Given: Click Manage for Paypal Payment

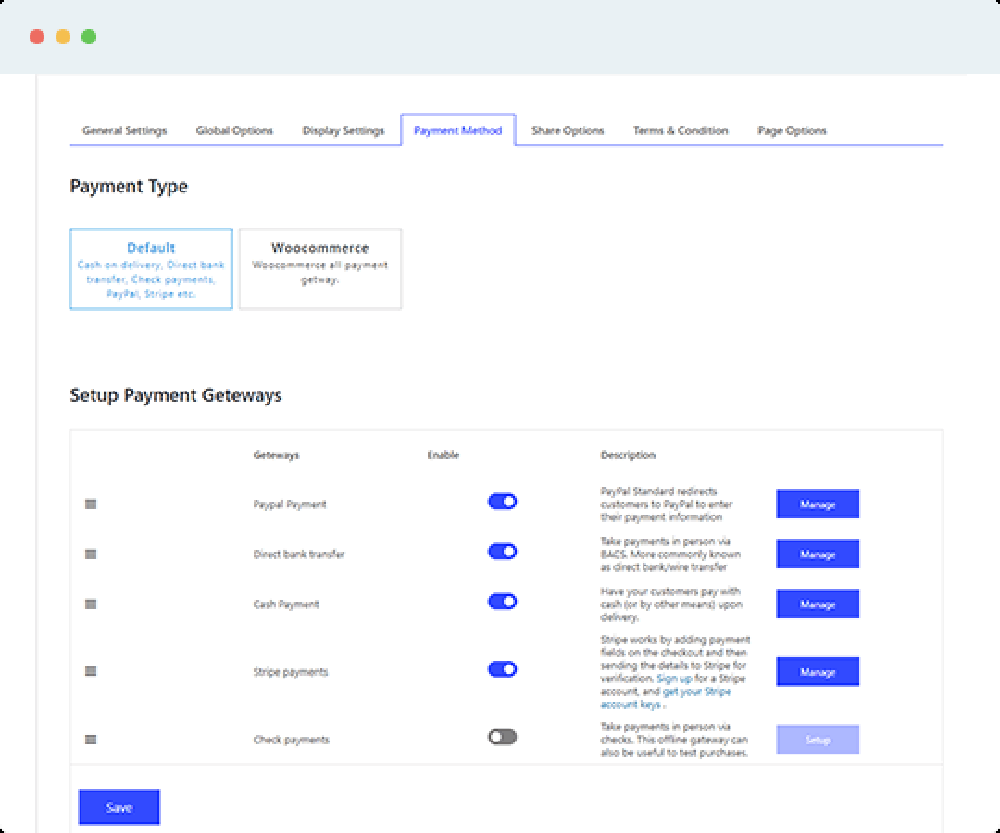Looking at the screenshot, I should point(817,503).
